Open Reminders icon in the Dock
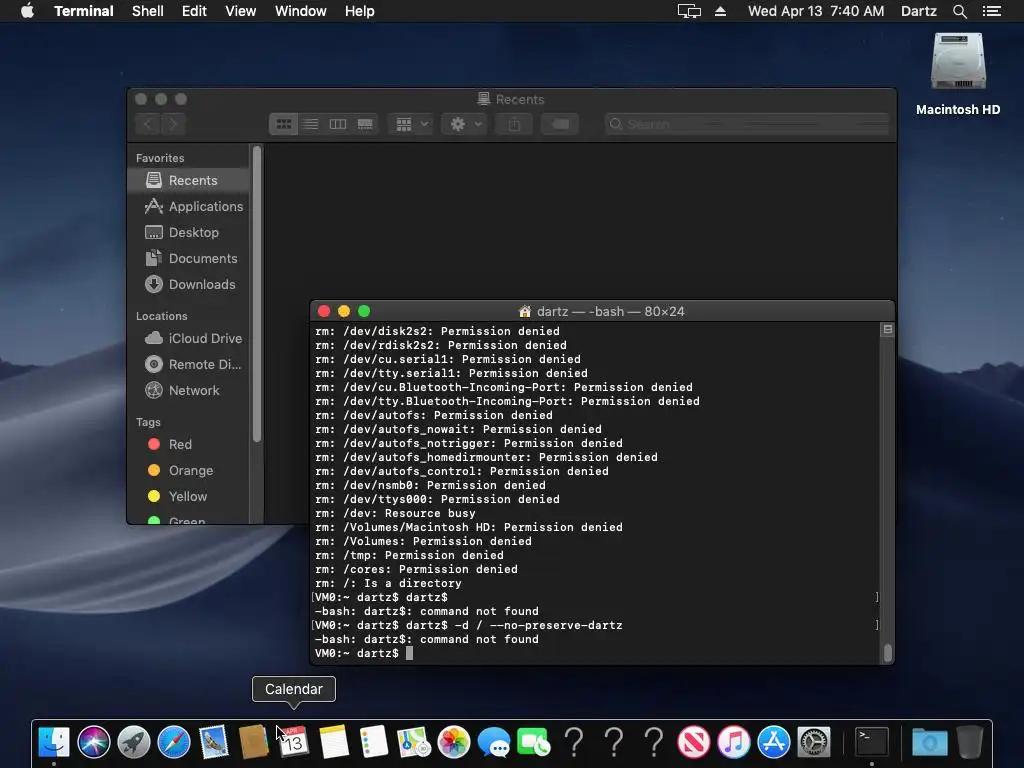 click(374, 742)
